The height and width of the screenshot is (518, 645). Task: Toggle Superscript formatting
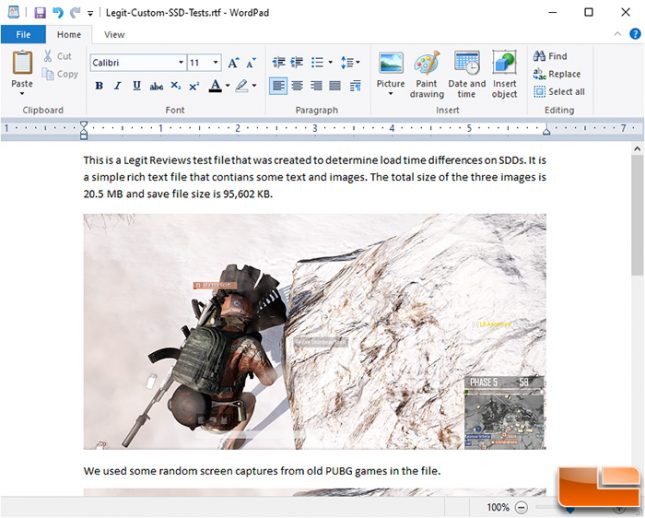pos(194,86)
